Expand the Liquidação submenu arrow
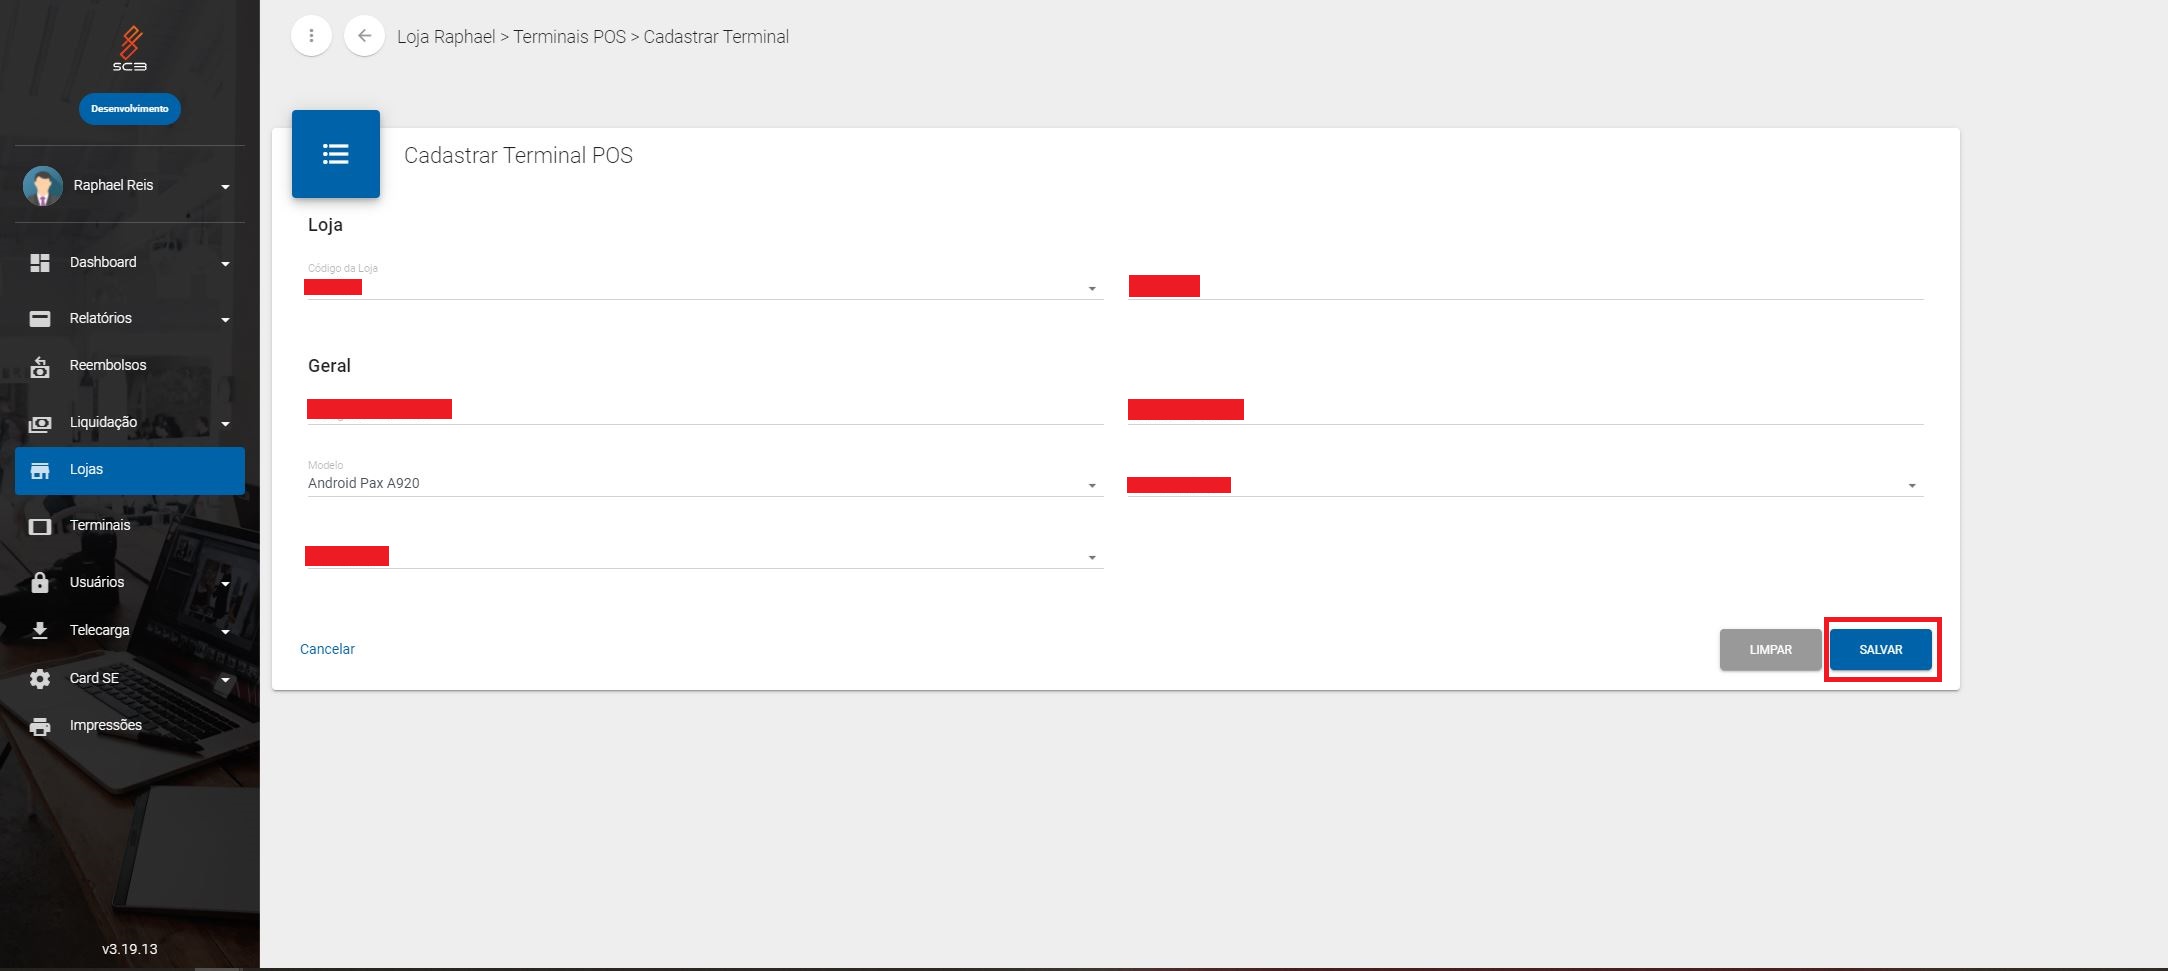Image resolution: width=2168 pixels, height=971 pixels. click(225, 424)
